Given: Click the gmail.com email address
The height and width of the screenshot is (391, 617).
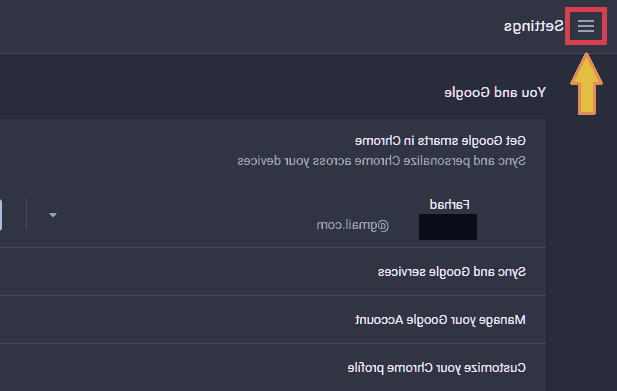Looking at the screenshot, I should (x=353, y=225).
